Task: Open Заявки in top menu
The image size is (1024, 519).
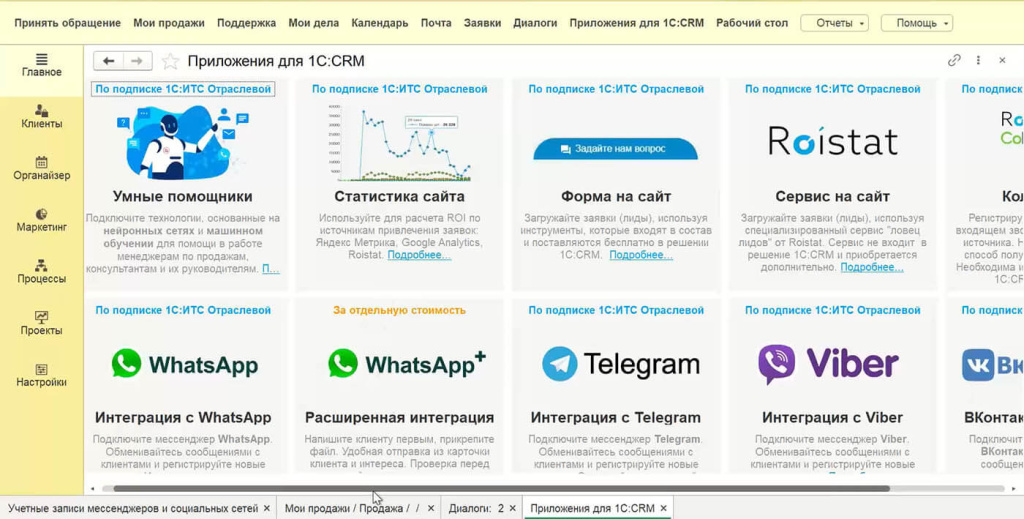Action: (482, 23)
